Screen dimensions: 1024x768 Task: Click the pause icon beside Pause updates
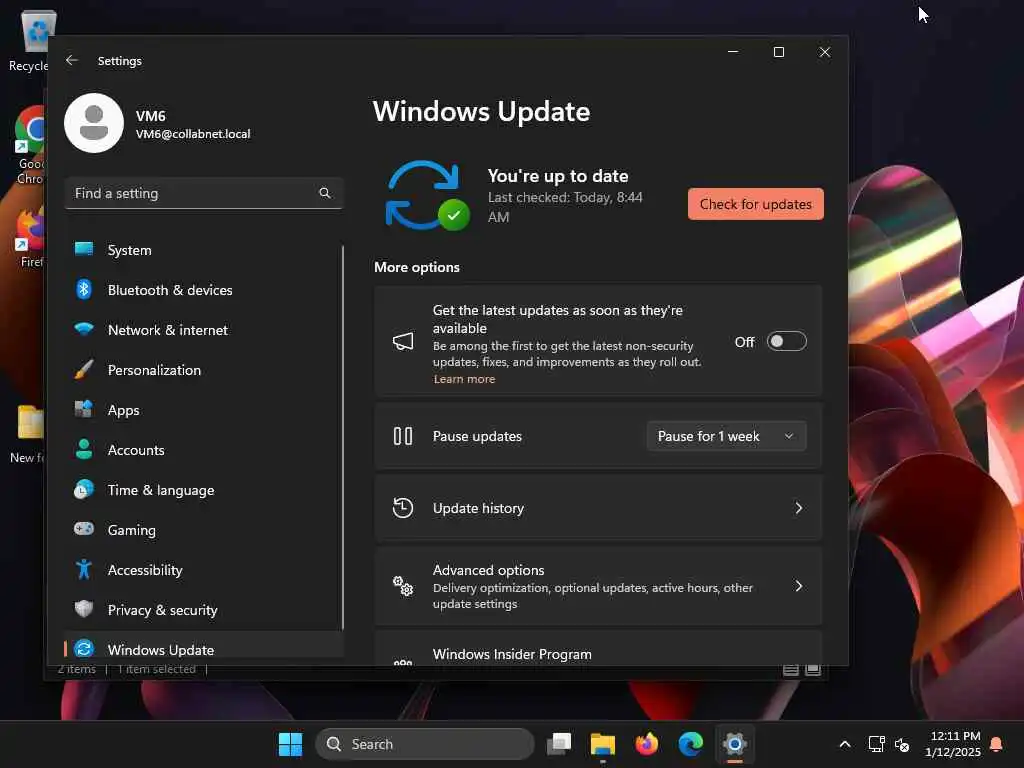pyautogui.click(x=403, y=436)
